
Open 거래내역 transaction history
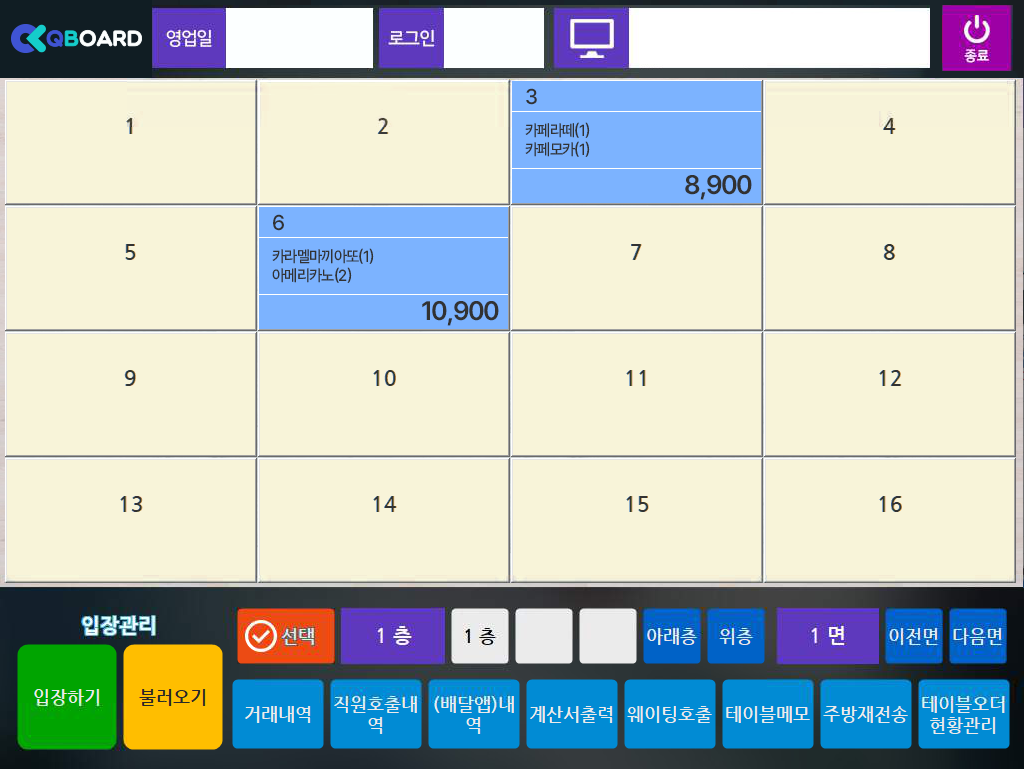click(x=278, y=714)
